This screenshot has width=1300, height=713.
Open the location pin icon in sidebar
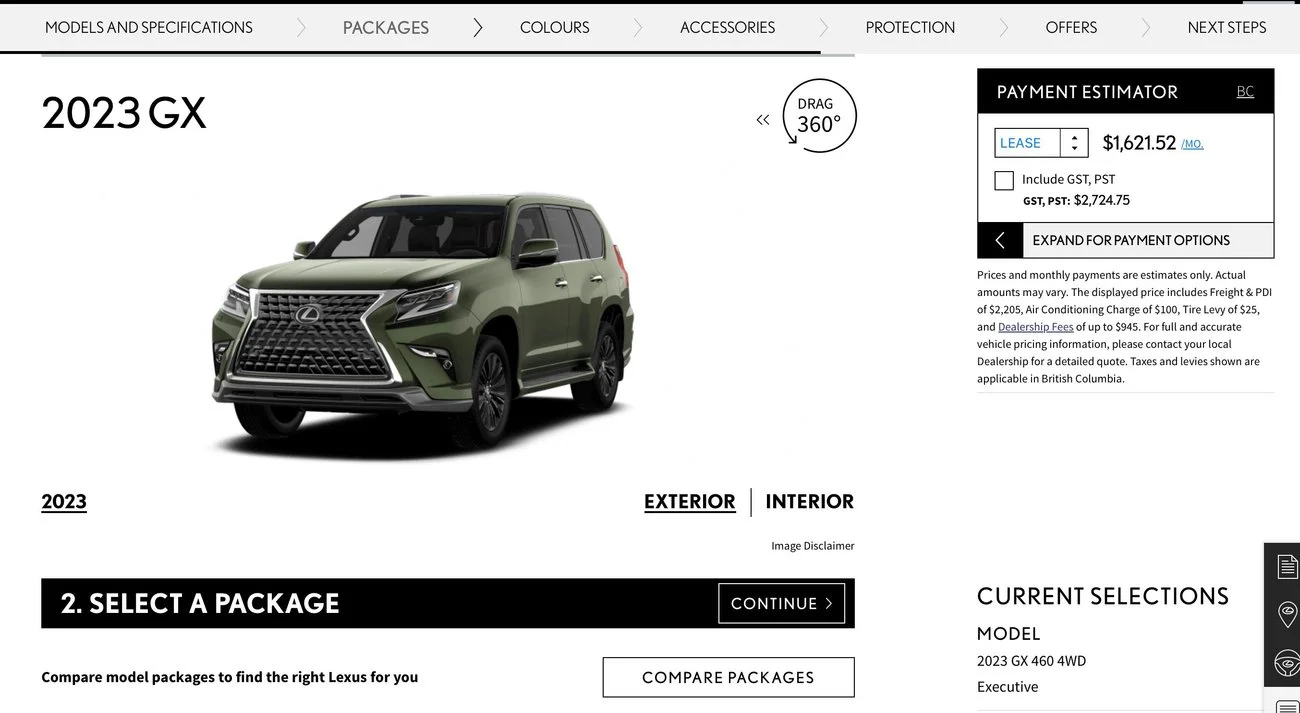(x=1287, y=614)
